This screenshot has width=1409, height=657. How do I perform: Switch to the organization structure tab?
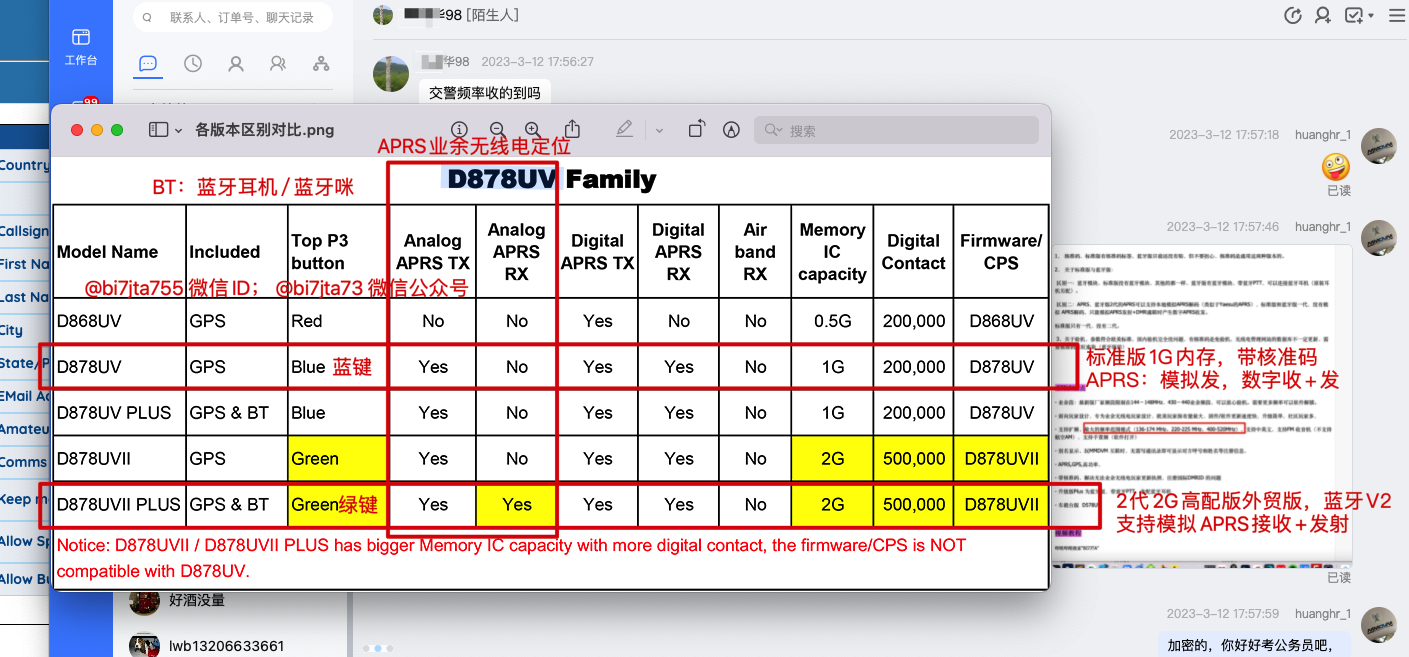pyautogui.click(x=321, y=63)
